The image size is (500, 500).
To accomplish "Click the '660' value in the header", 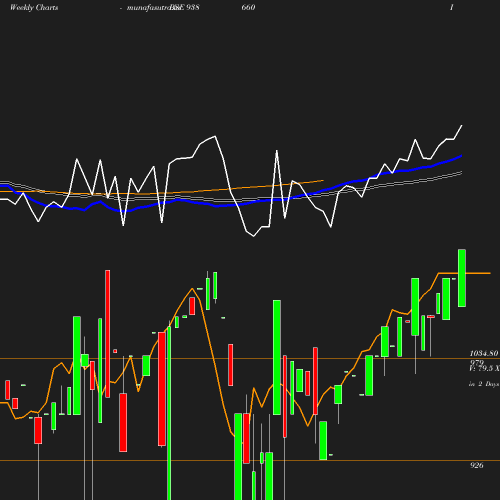I will coord(248,7).
